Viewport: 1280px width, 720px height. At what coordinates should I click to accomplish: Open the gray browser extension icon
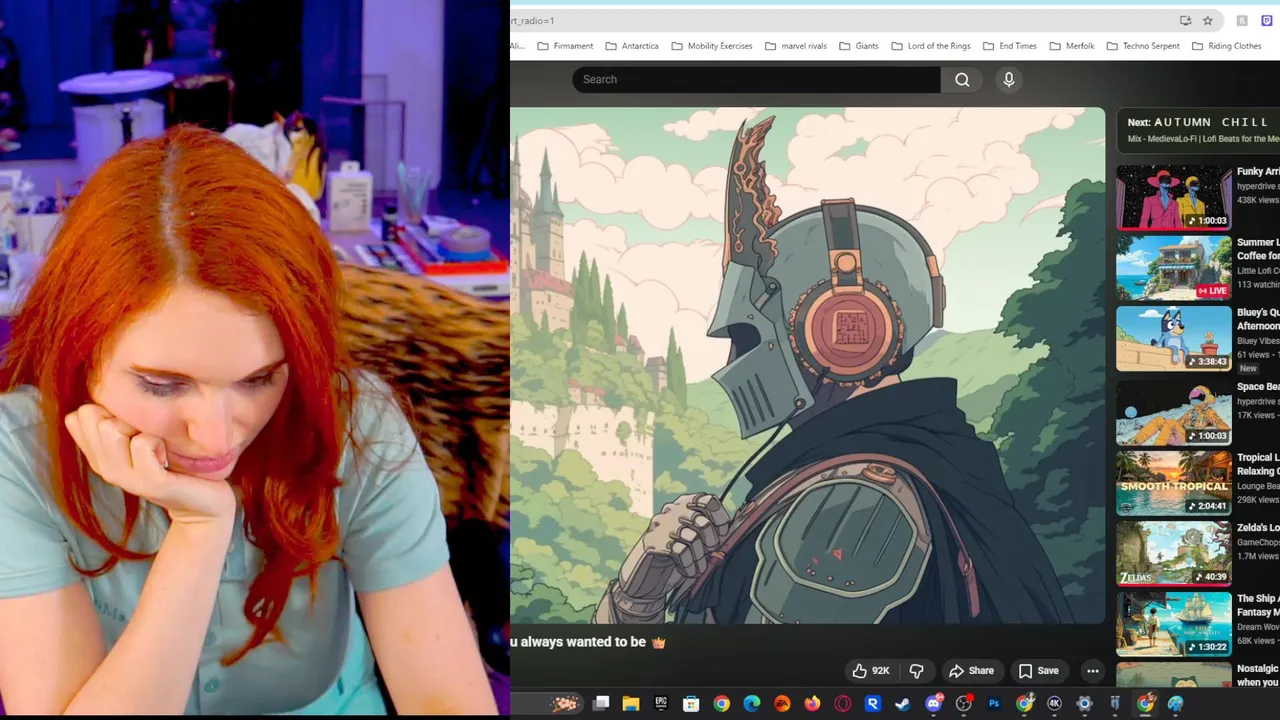[x=1242, y=20]
